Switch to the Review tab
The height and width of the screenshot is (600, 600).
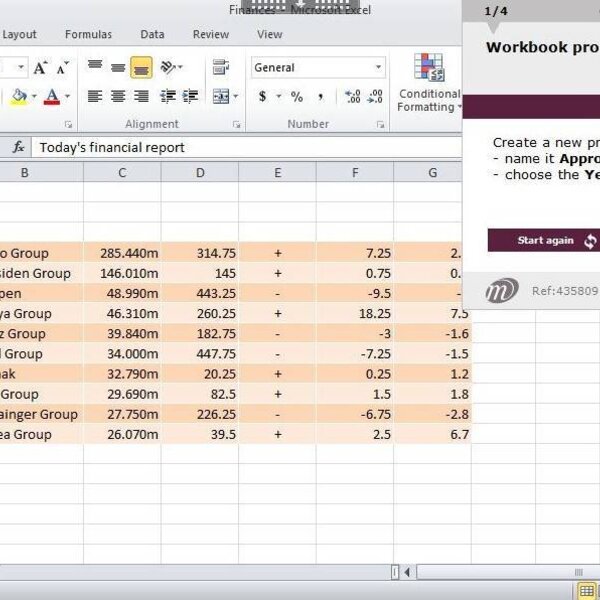point(211,34)
